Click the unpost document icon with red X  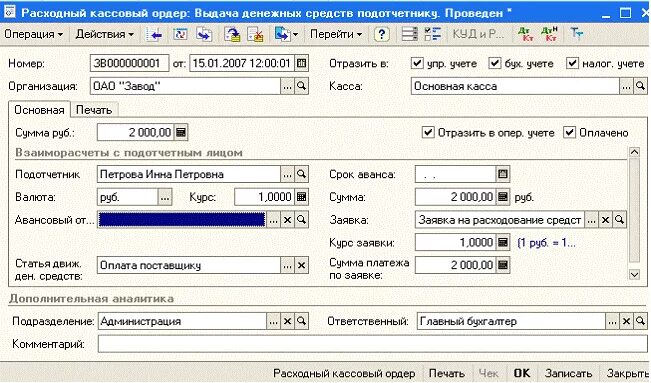255,34
